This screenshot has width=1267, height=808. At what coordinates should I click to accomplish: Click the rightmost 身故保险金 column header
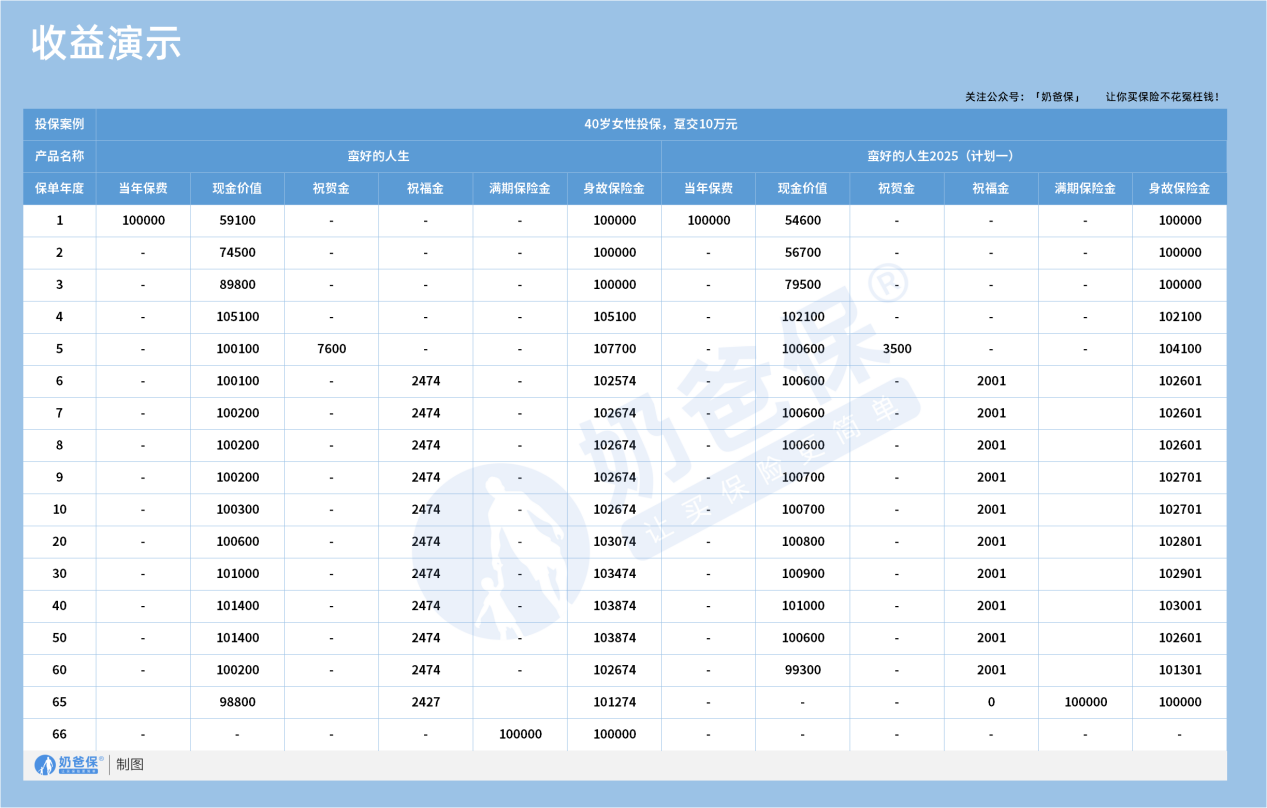[1178, 188]
